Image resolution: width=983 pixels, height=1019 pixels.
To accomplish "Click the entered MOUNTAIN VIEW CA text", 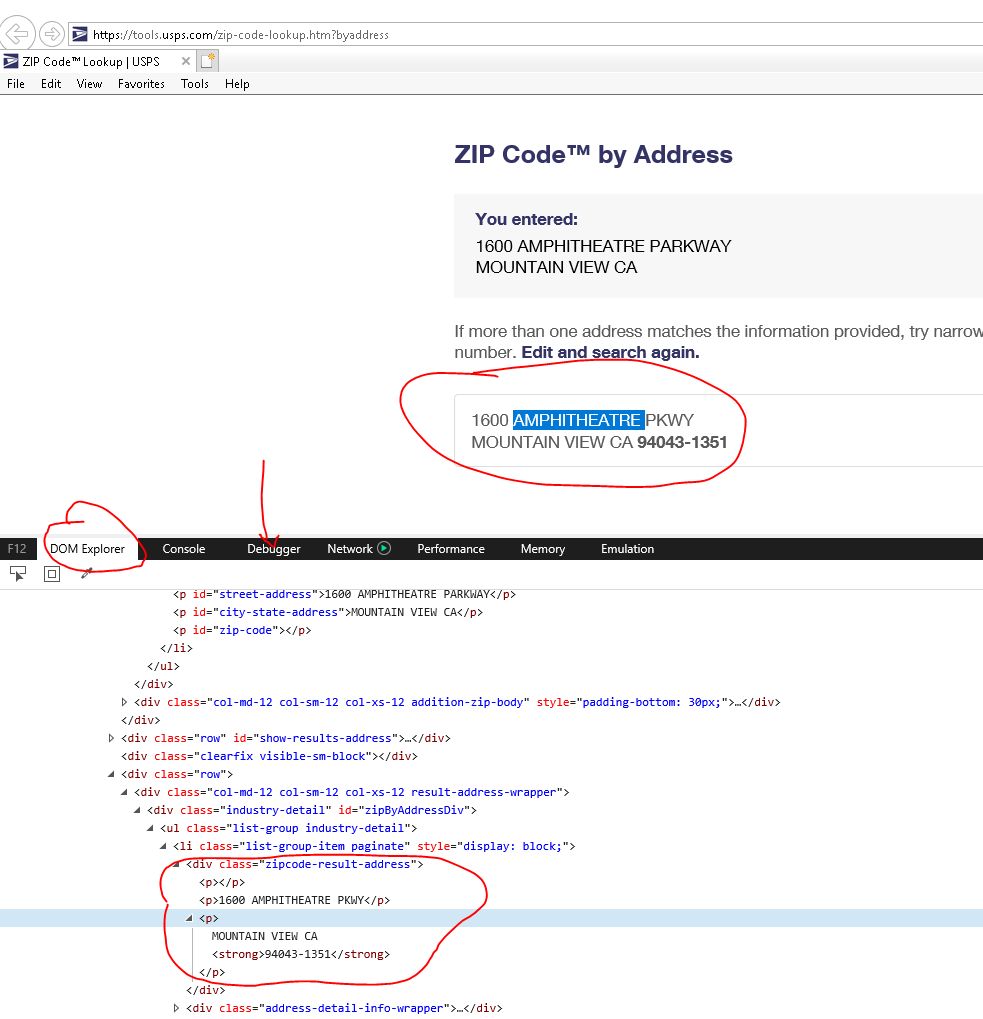I will pos(556,267).
